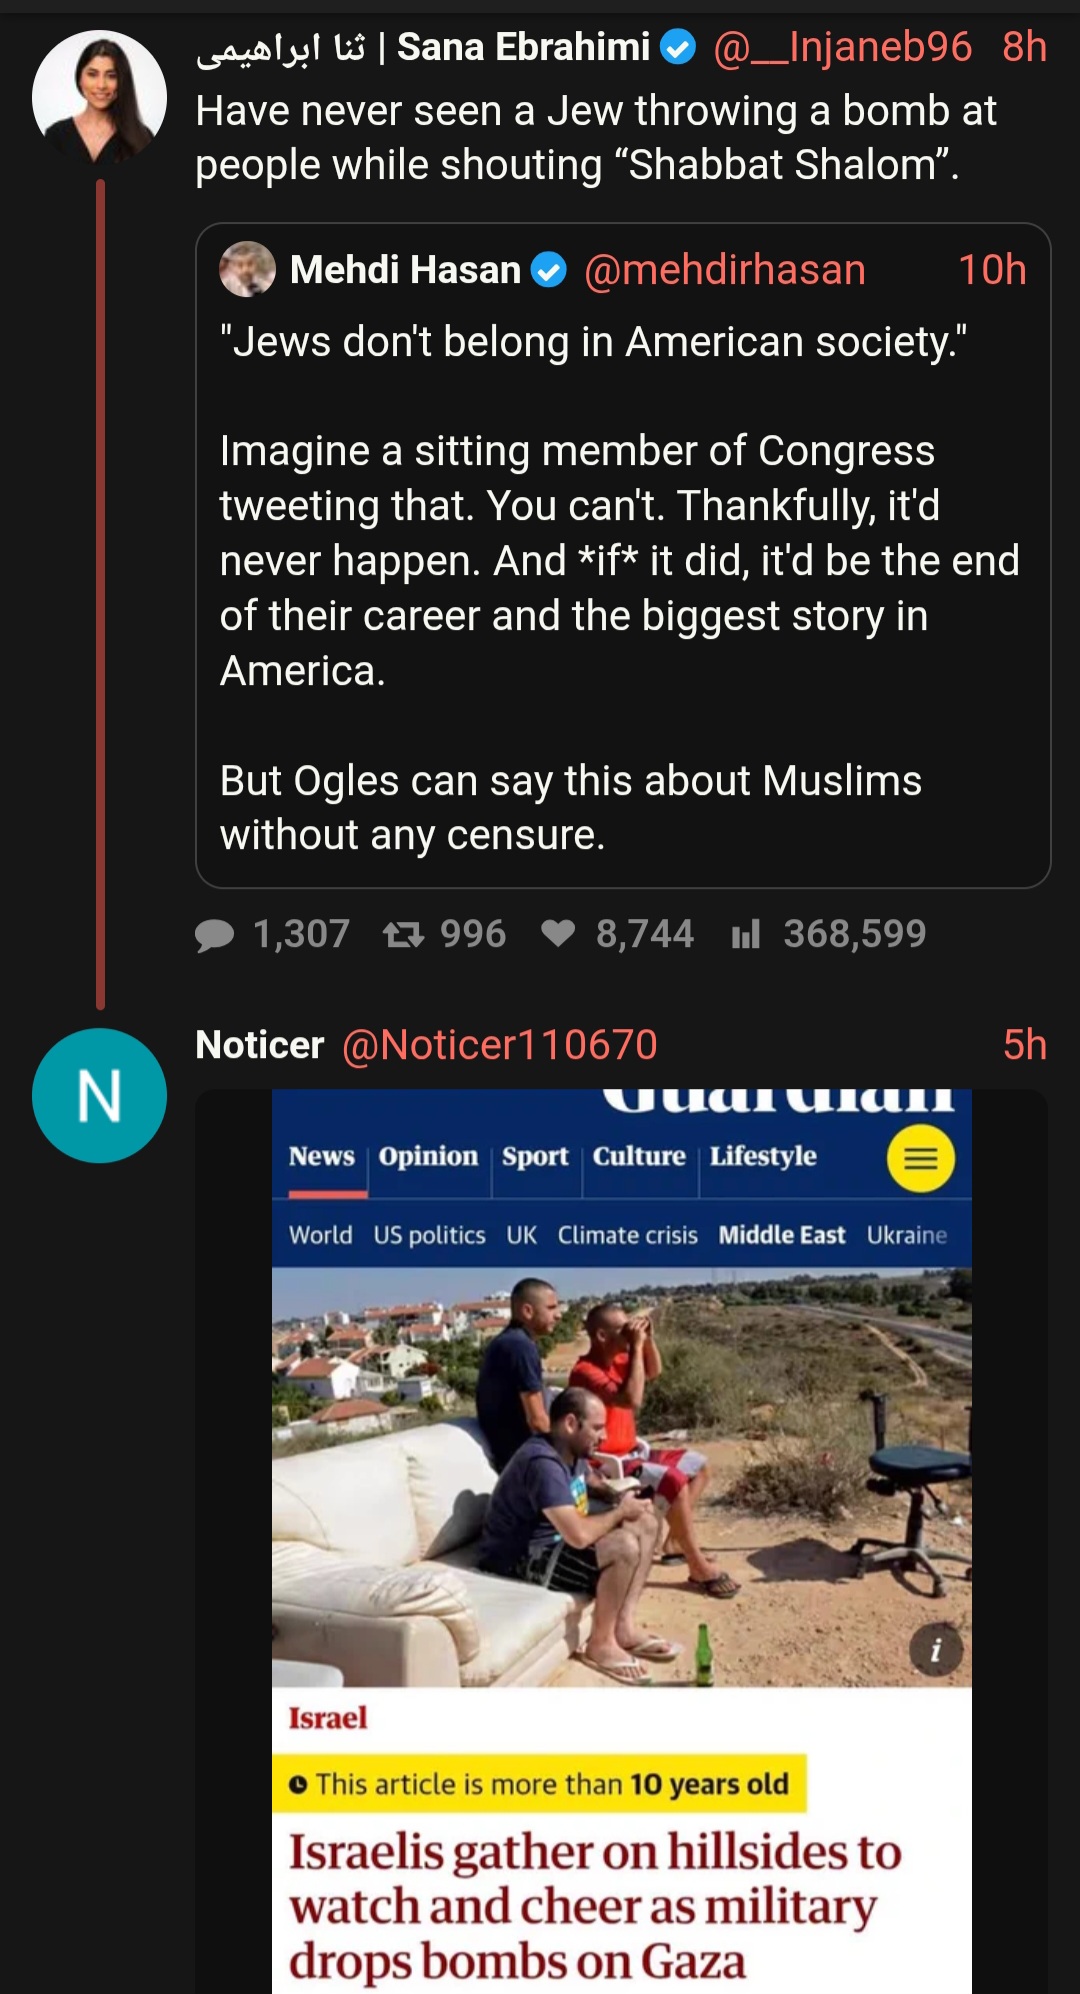Open view analytics bar chart icon
This screenshot has width=1080, height=1994.
746,935
